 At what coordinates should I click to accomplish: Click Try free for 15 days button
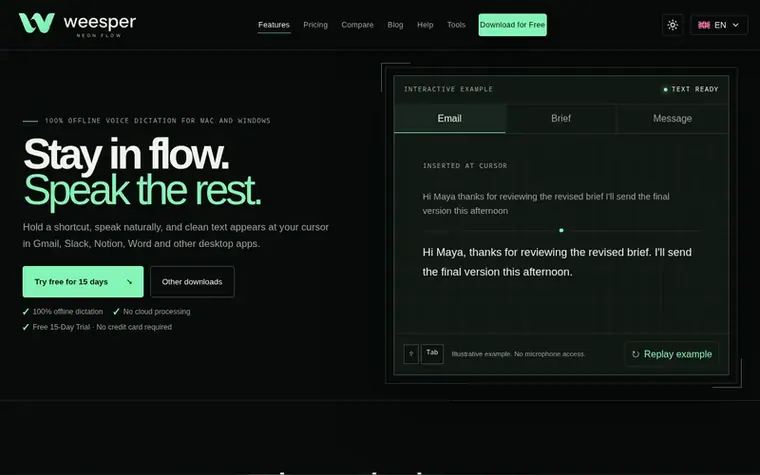click(x=83, y=282)
